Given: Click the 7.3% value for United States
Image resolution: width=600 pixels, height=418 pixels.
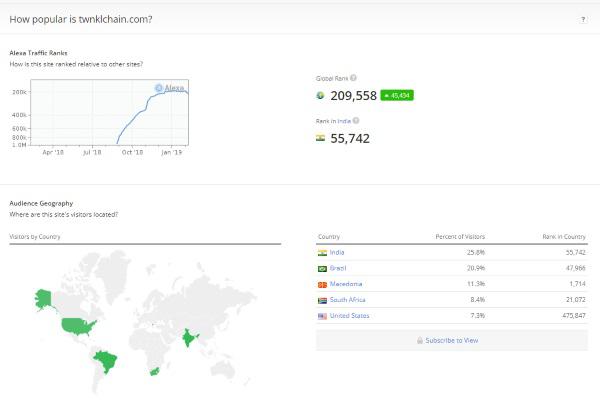Looking at the screenshot, I should tap(478, 315).
